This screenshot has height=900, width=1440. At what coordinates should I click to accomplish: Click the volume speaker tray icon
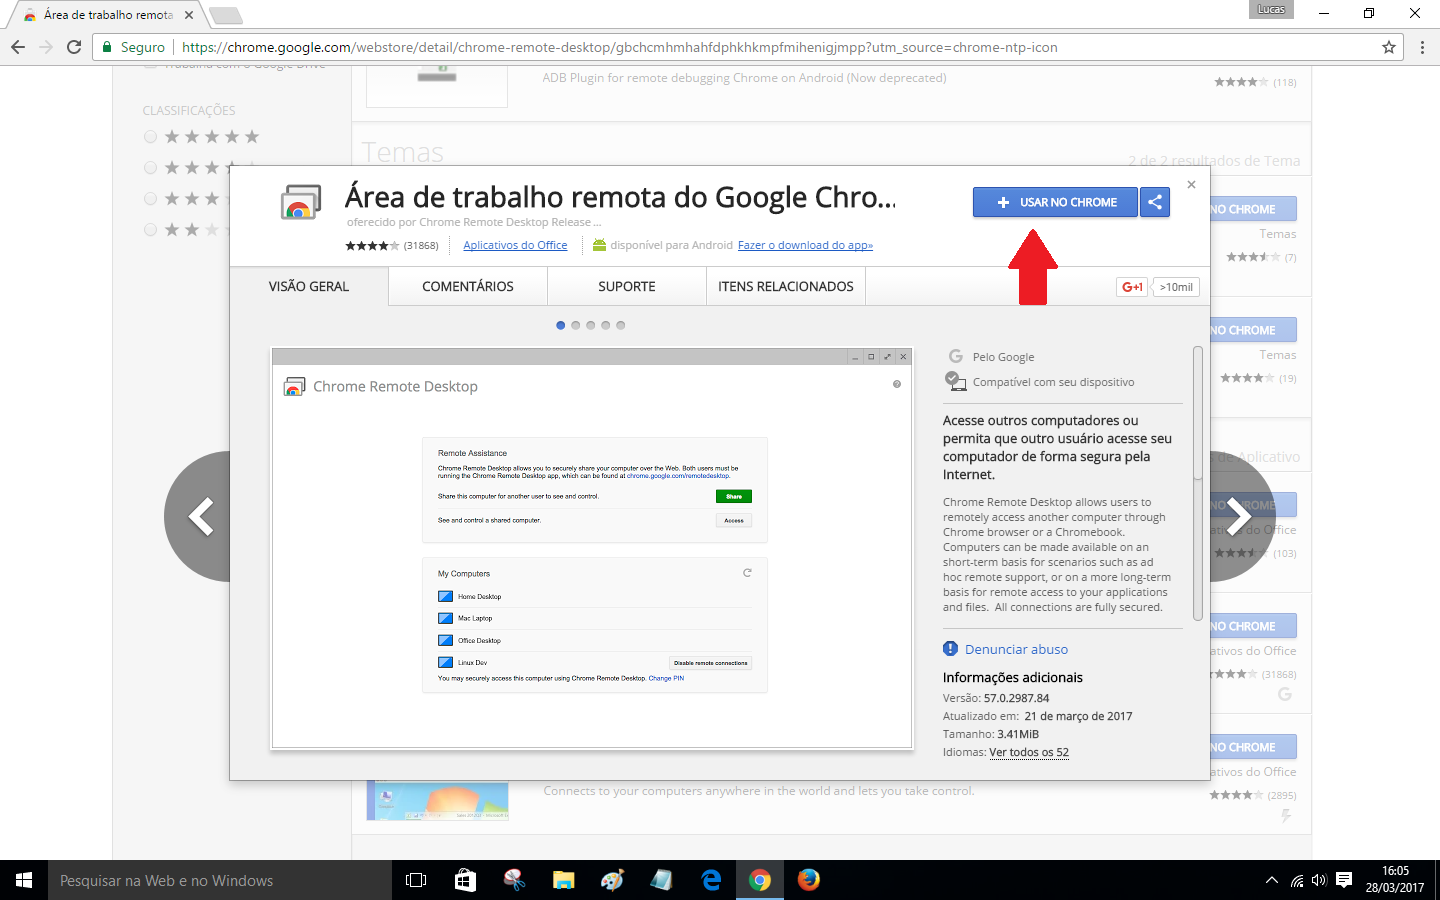point(1319,880)
